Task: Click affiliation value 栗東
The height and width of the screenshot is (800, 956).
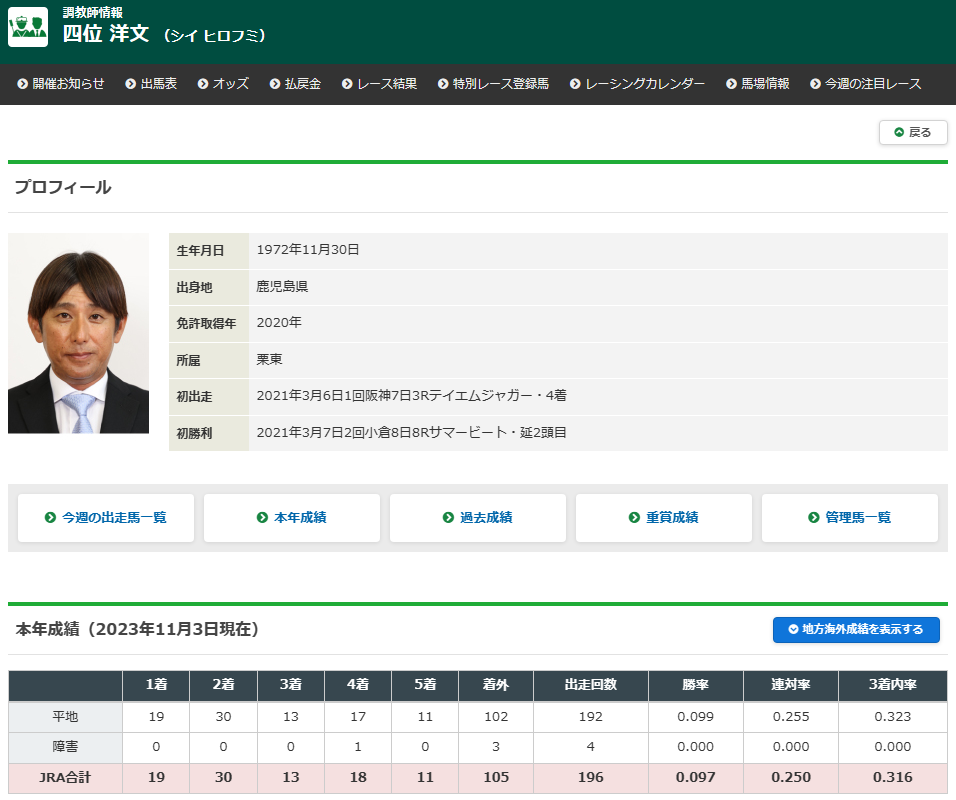Action: pyautogui.click(x=269, y=359)
